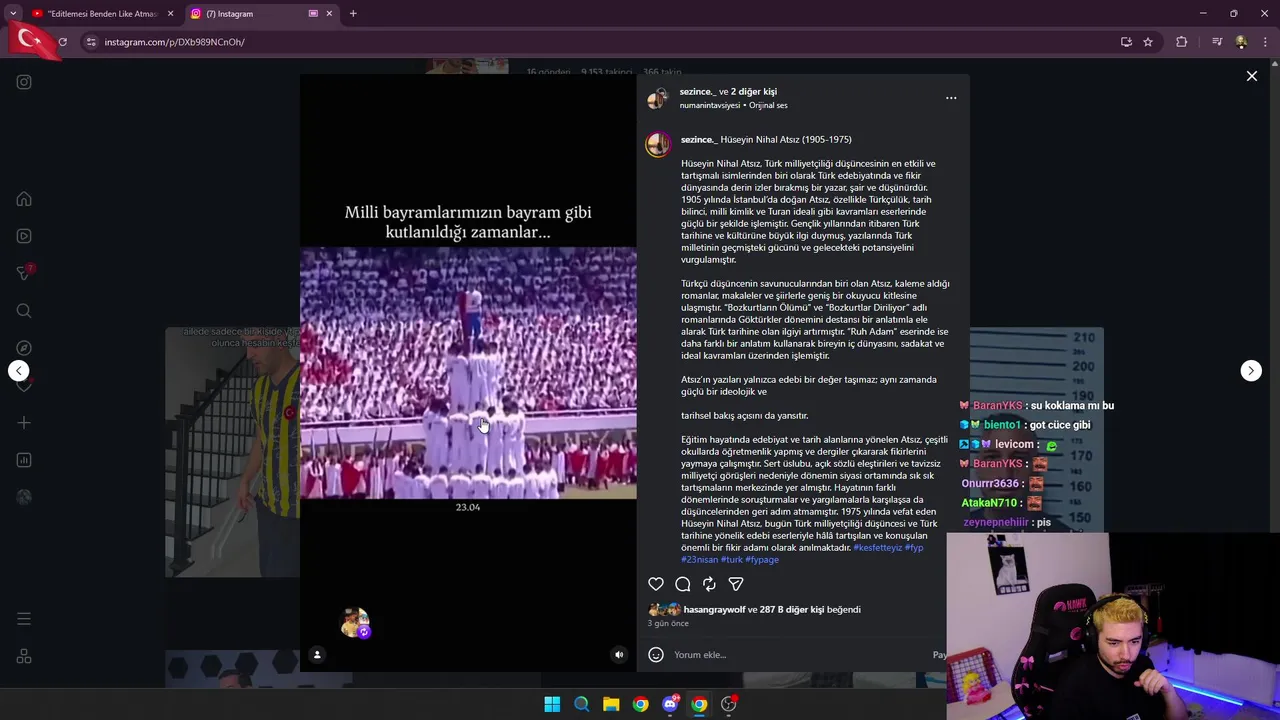Open site information icon in address bar
Image resolution: width=1280 pixels, height=720 pixels.
(x=91, y=42)
